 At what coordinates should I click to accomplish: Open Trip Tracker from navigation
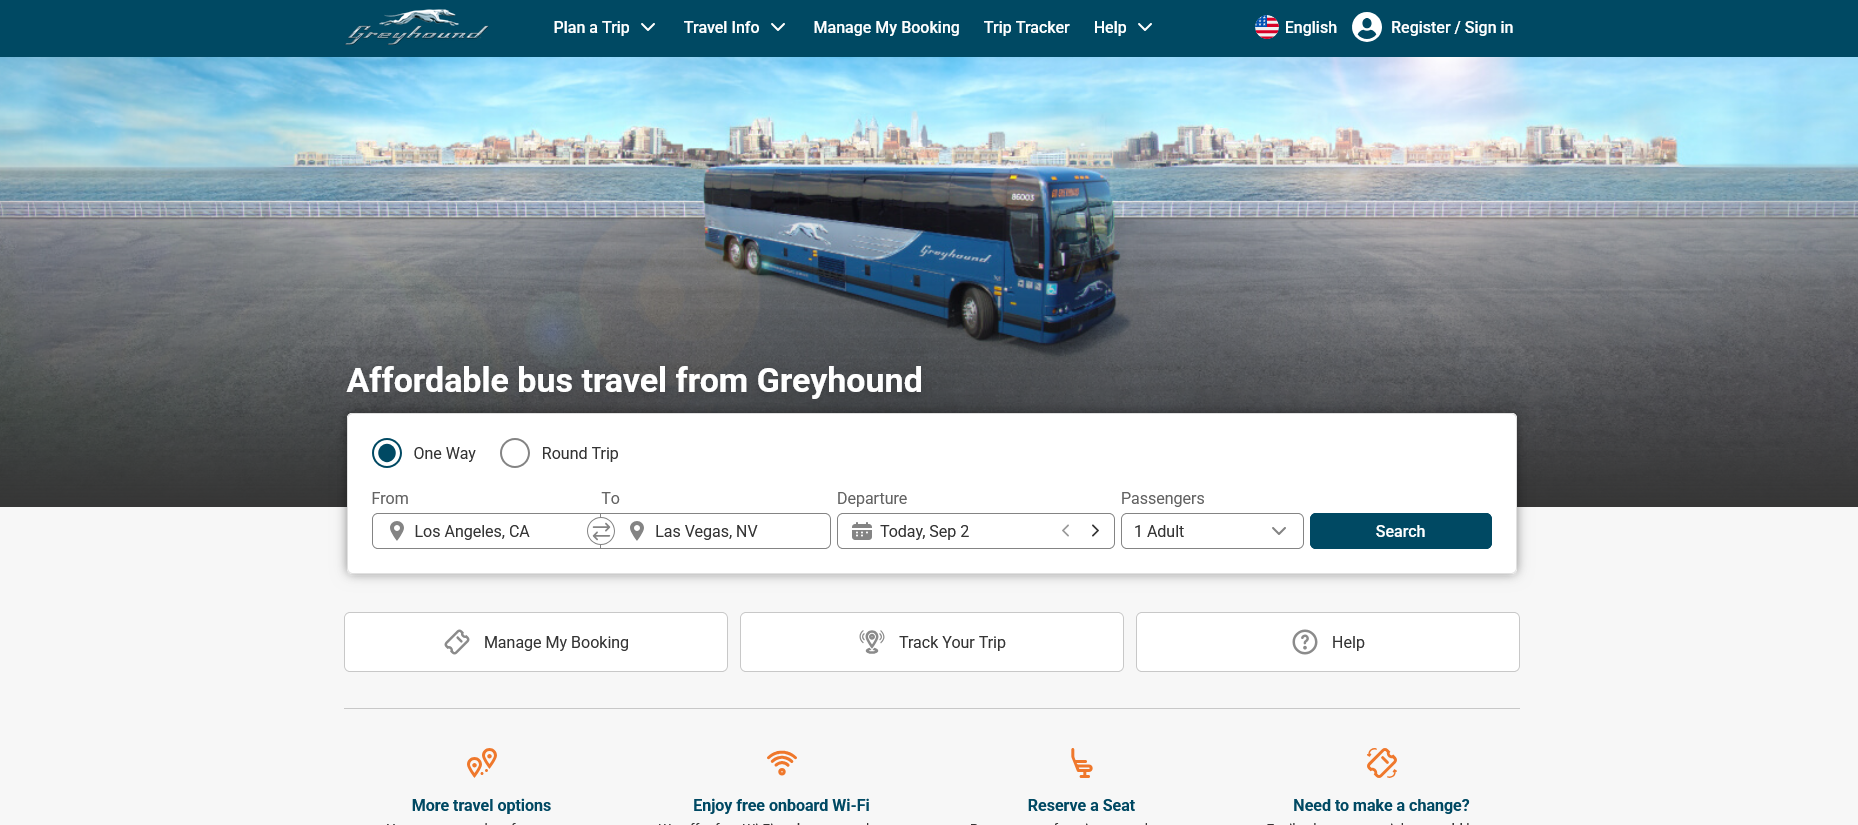pos(1026,27)
